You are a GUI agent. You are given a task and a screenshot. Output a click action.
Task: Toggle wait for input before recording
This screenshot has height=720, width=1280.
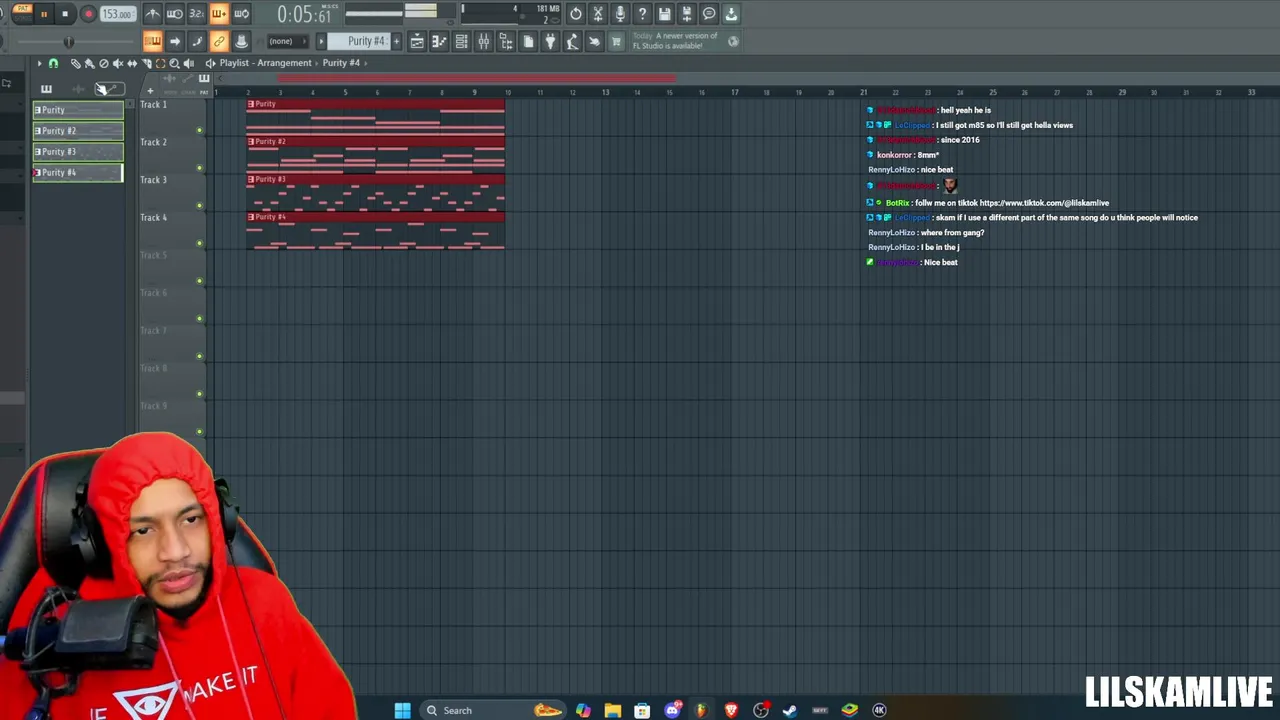(x=174, y=14)
